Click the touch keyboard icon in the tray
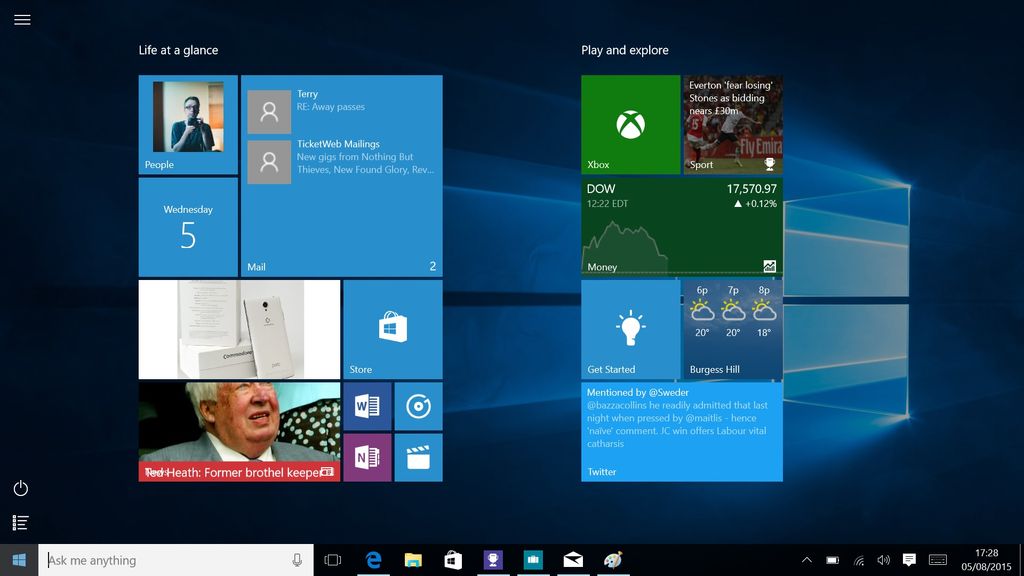The width and height of the screenshot is (1024, 576). click(x=935, y=560)
